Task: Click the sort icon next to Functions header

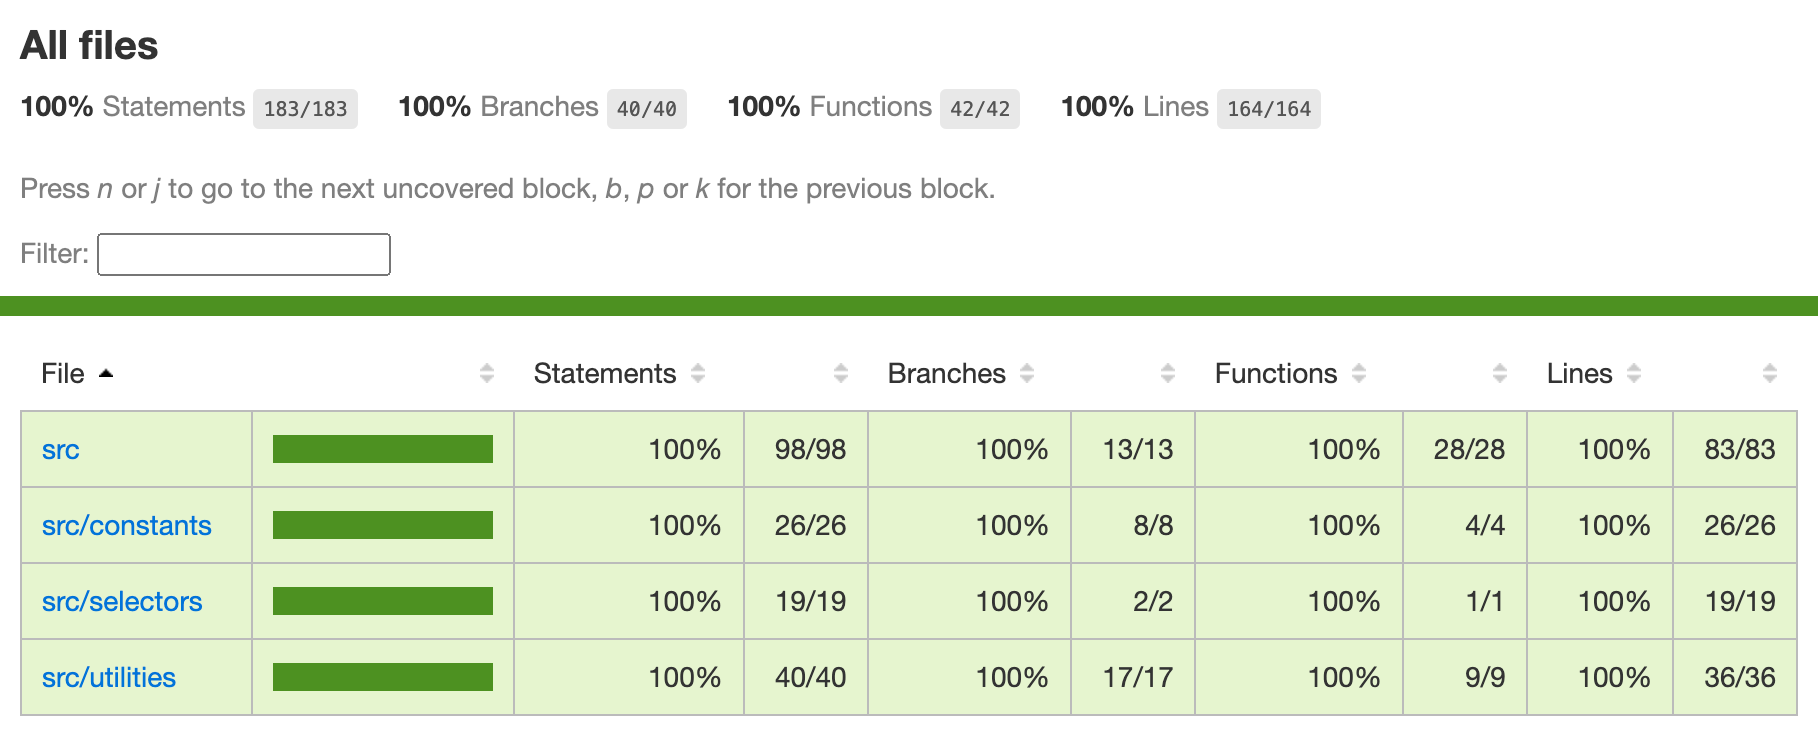Action: 1359,374
